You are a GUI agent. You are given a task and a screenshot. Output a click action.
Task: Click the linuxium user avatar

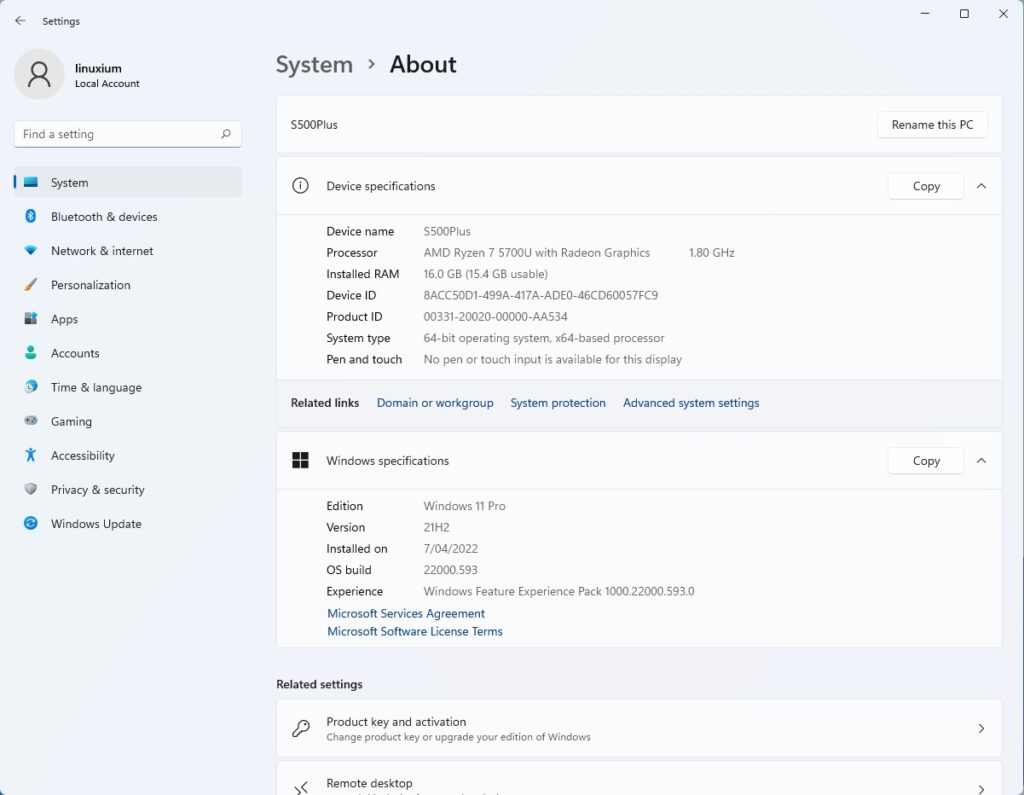(x=39, y=75)
